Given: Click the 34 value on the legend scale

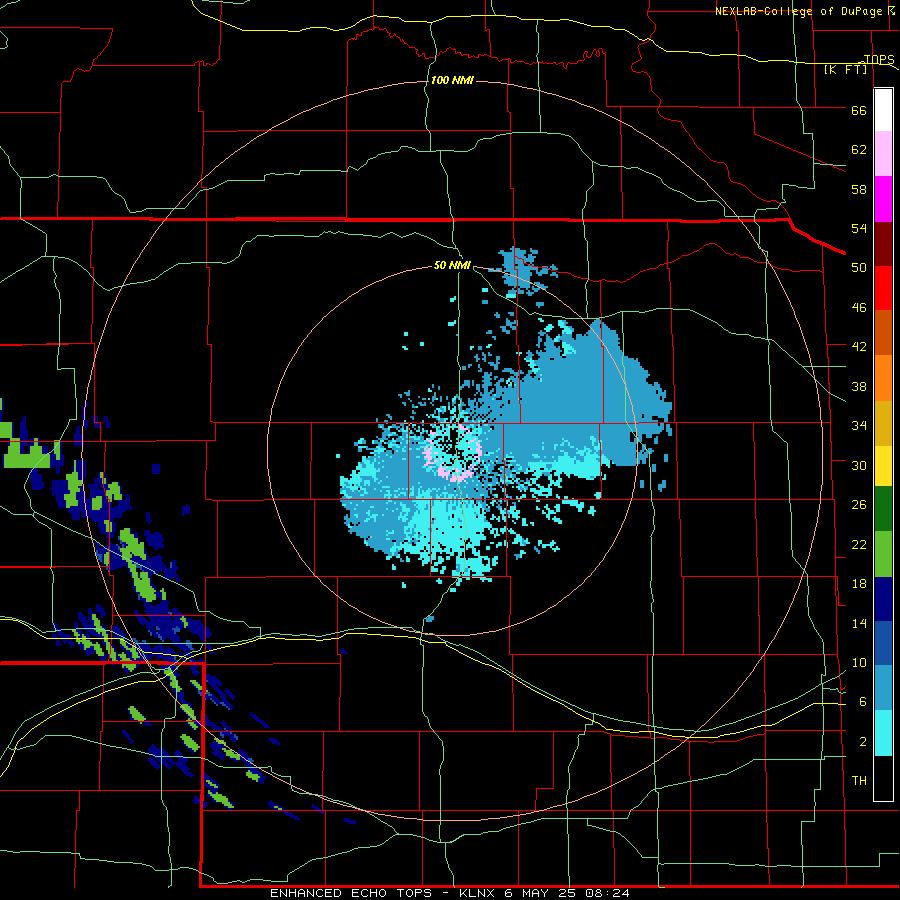Looking at the screenshot, I should pyautogui.click(x=859, y=425).
